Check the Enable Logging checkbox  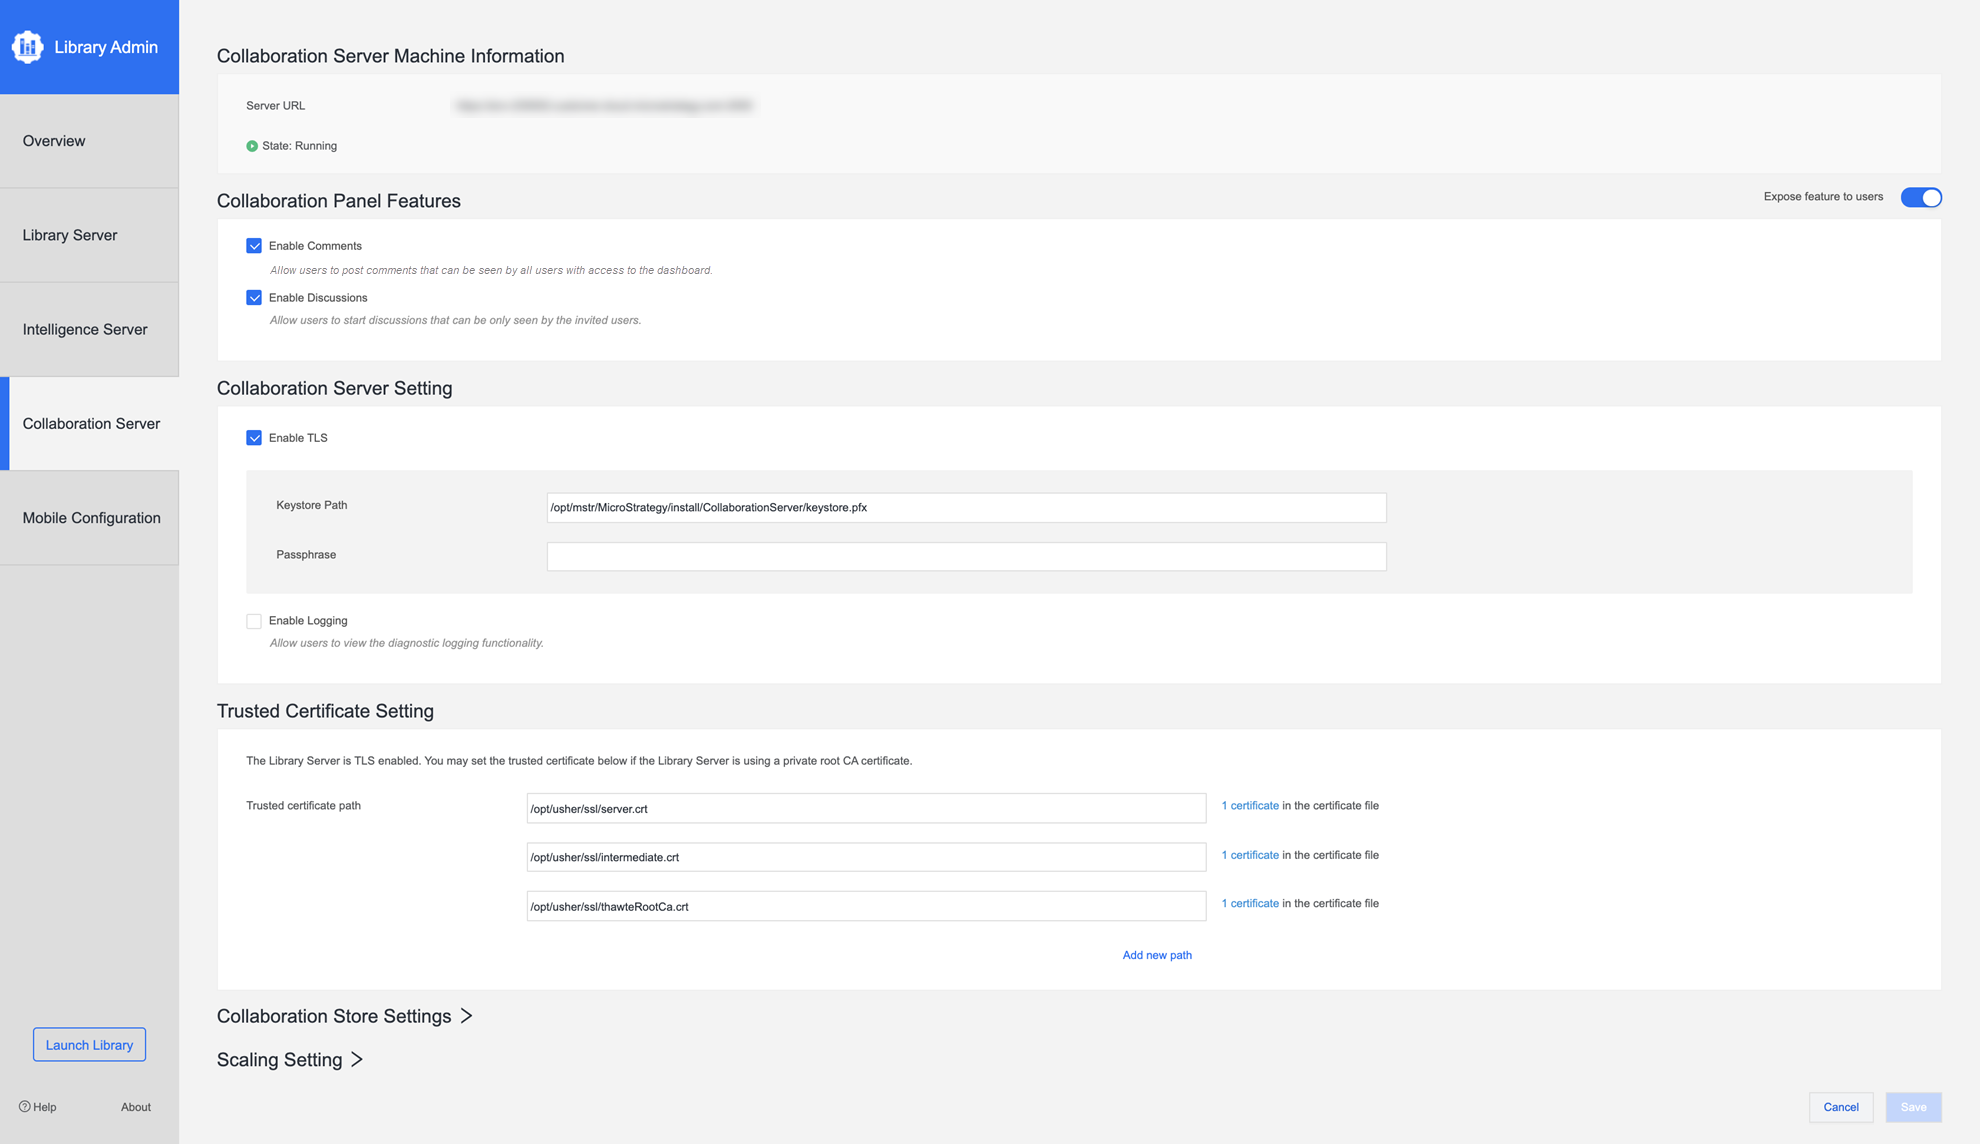click(254, 621)
